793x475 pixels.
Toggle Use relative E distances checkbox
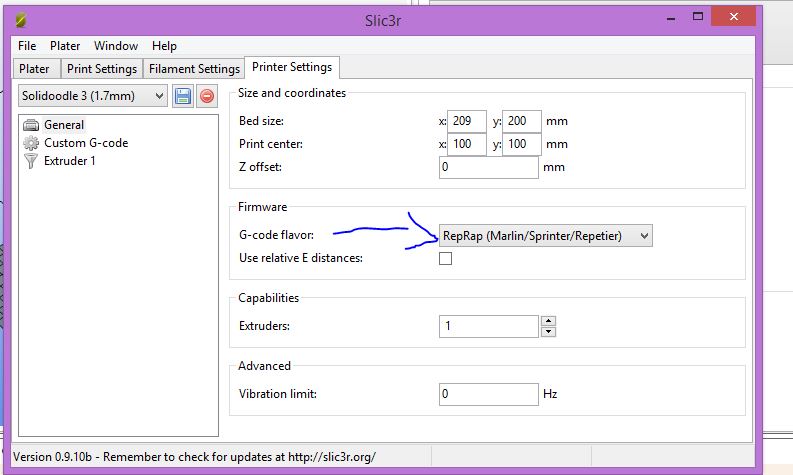pos(446,258)
